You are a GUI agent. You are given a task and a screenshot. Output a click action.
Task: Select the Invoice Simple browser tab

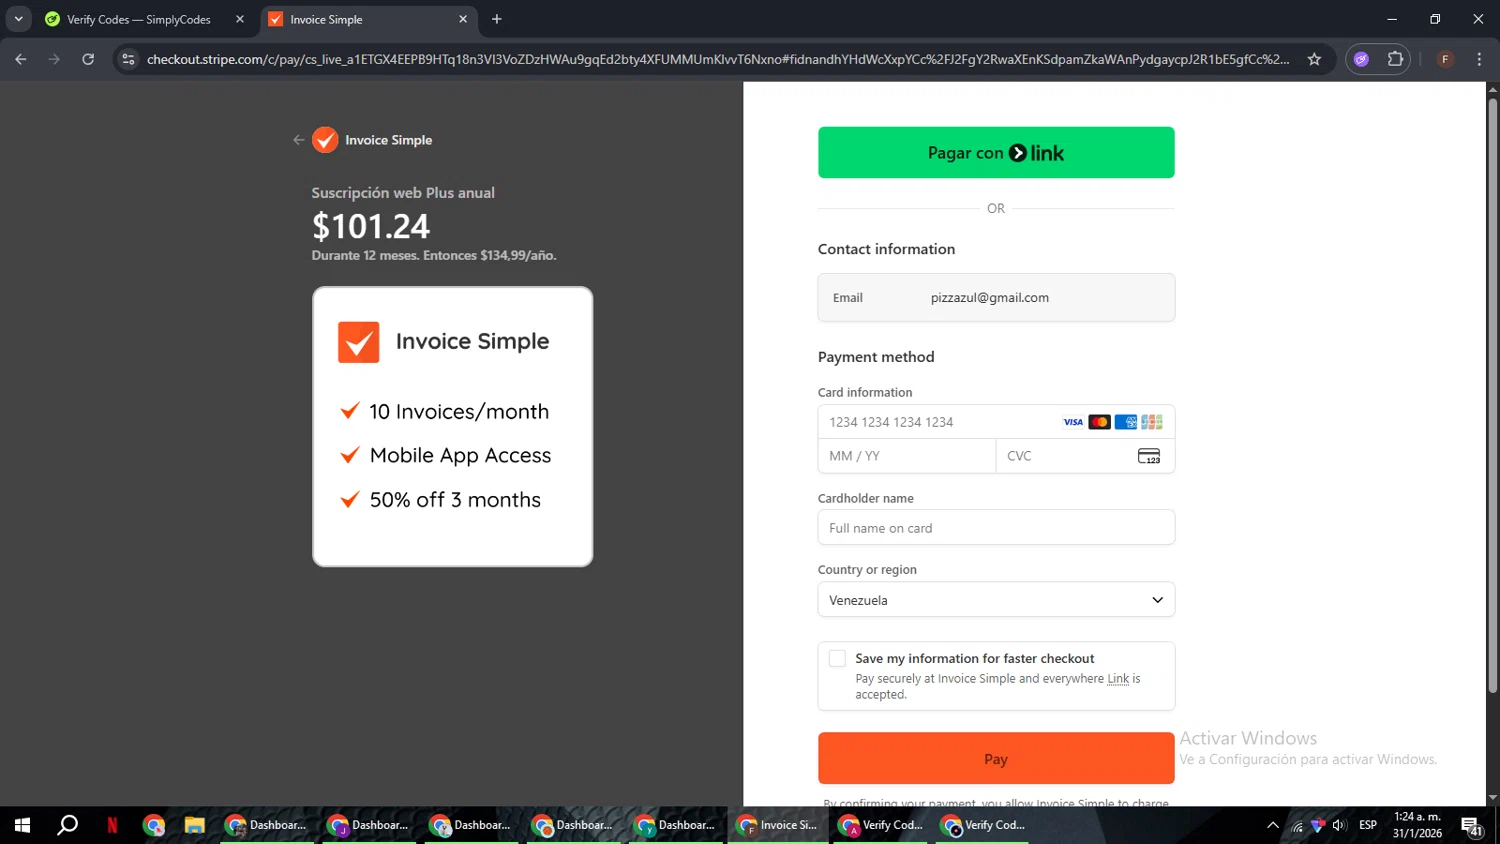[x=368, y=19]
